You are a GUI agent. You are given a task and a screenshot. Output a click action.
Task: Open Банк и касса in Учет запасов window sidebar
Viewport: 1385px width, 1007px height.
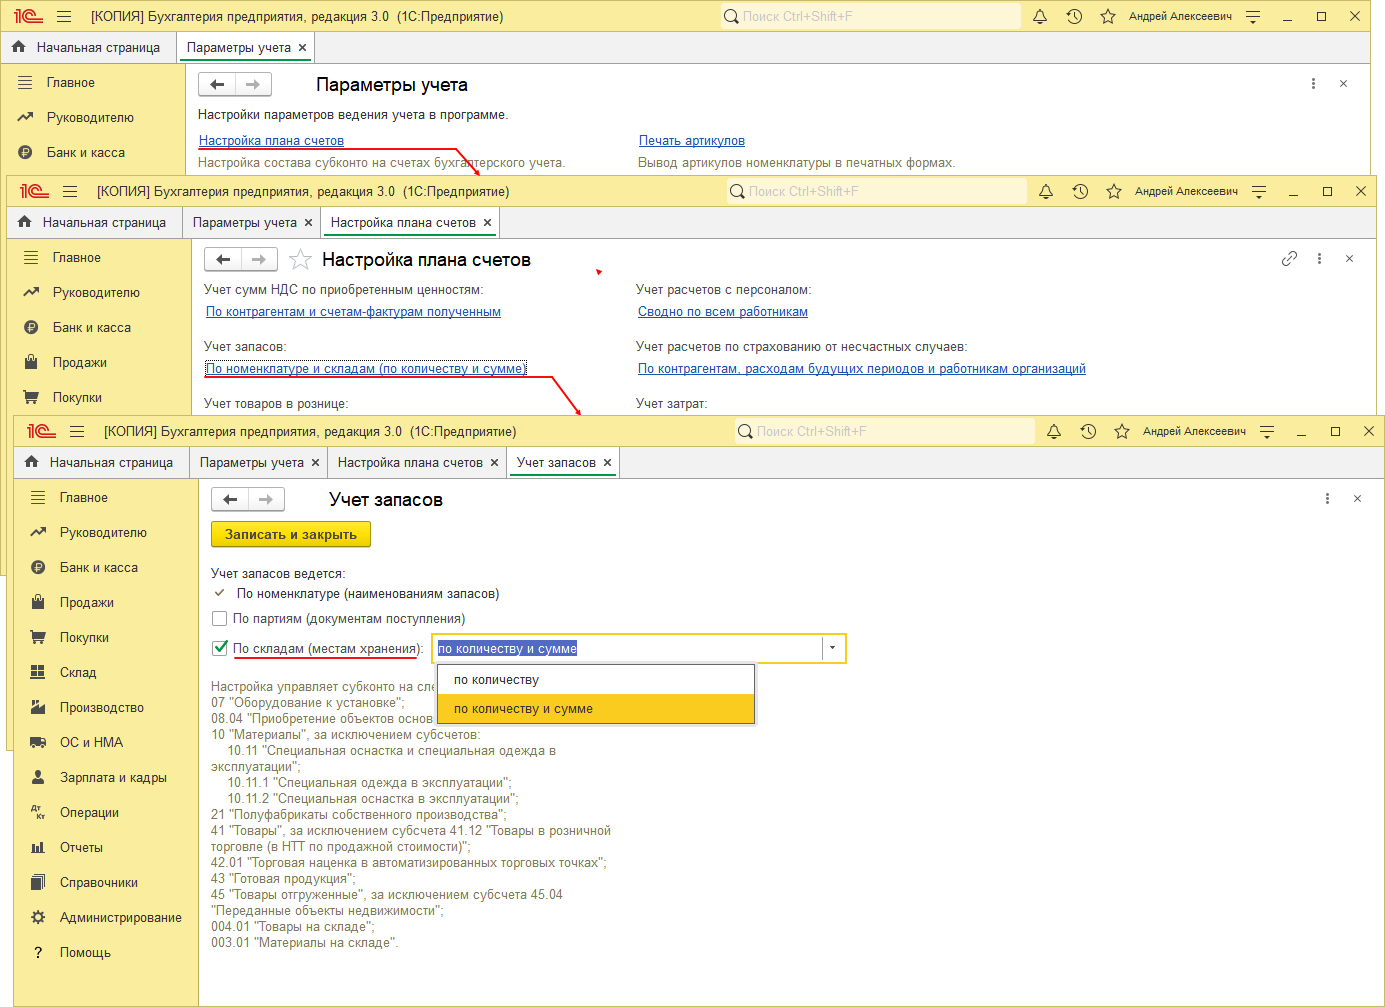click(x=99, y=567)
